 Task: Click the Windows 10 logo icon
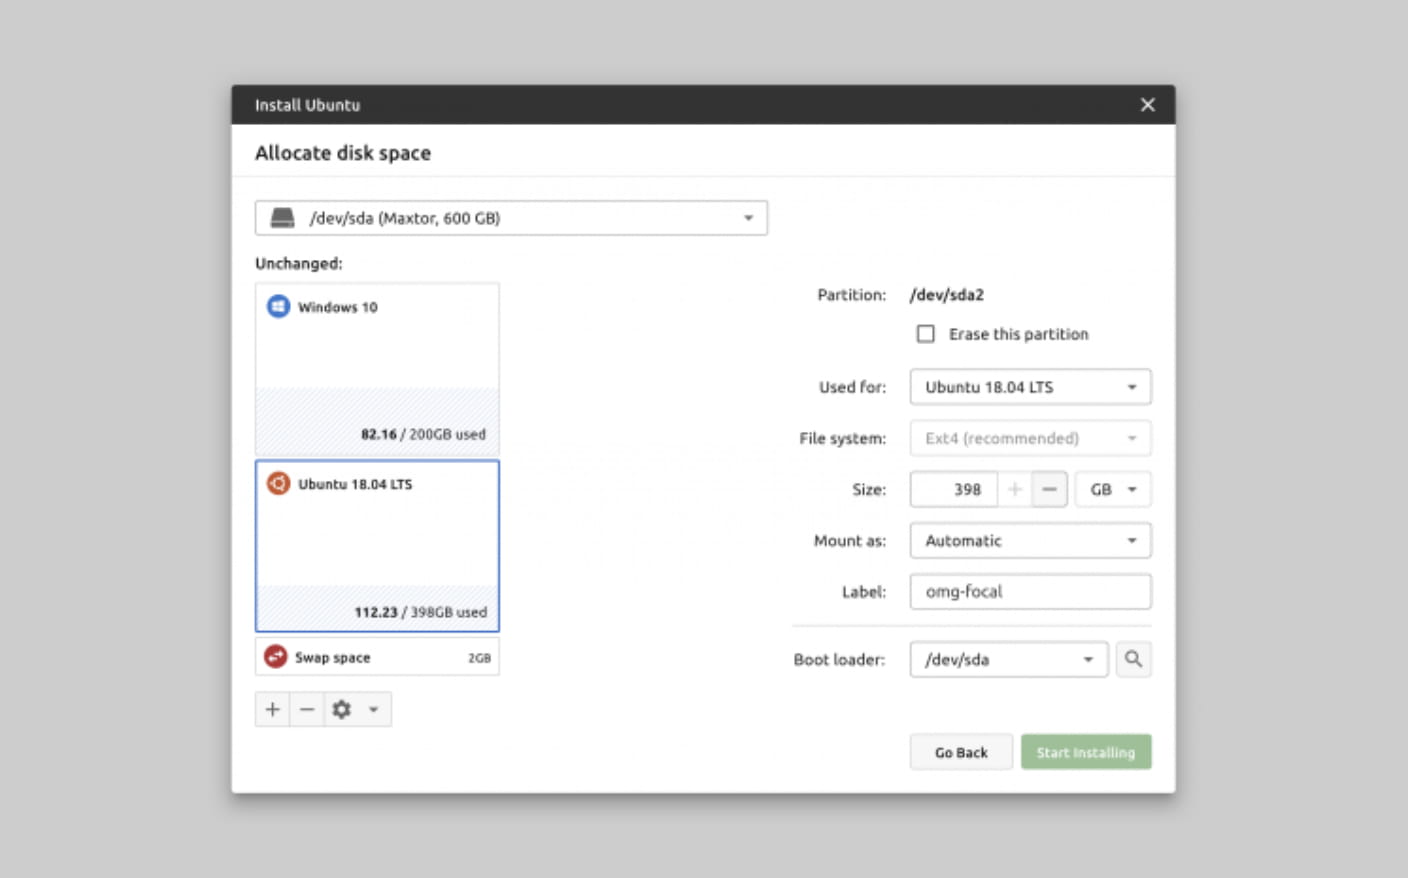278,306
